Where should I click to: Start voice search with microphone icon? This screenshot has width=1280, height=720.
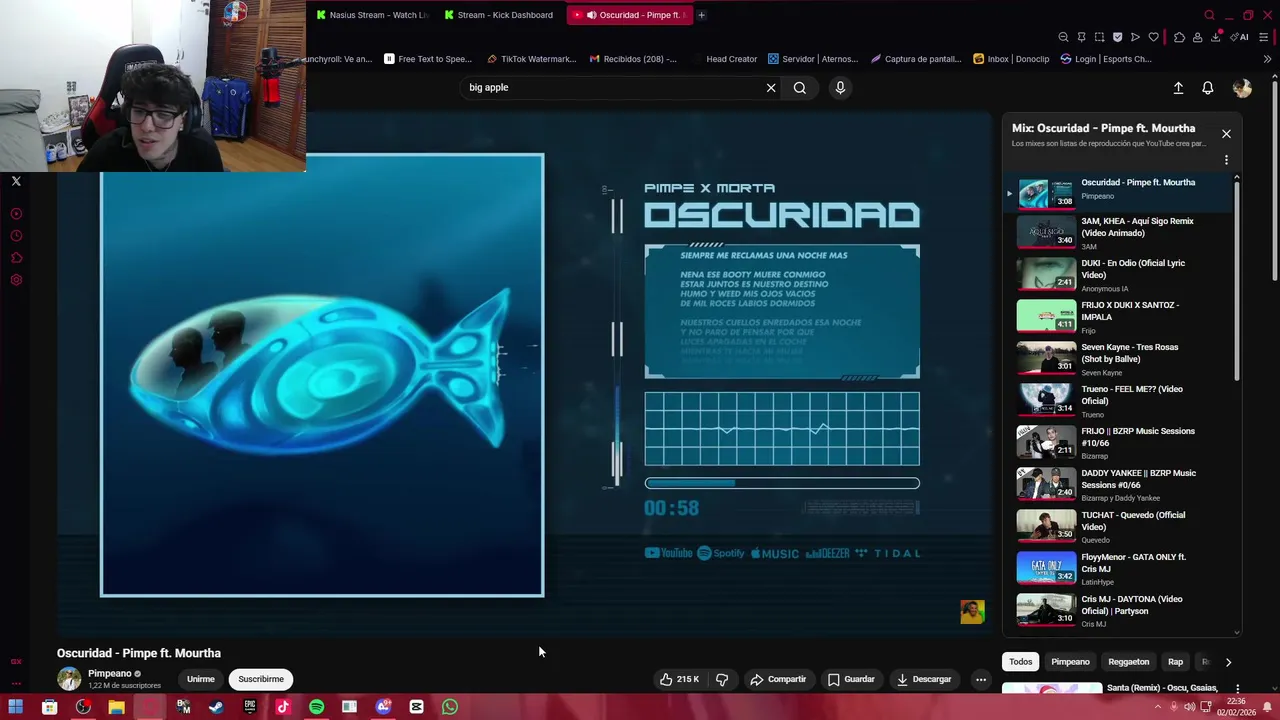point(840,88)
